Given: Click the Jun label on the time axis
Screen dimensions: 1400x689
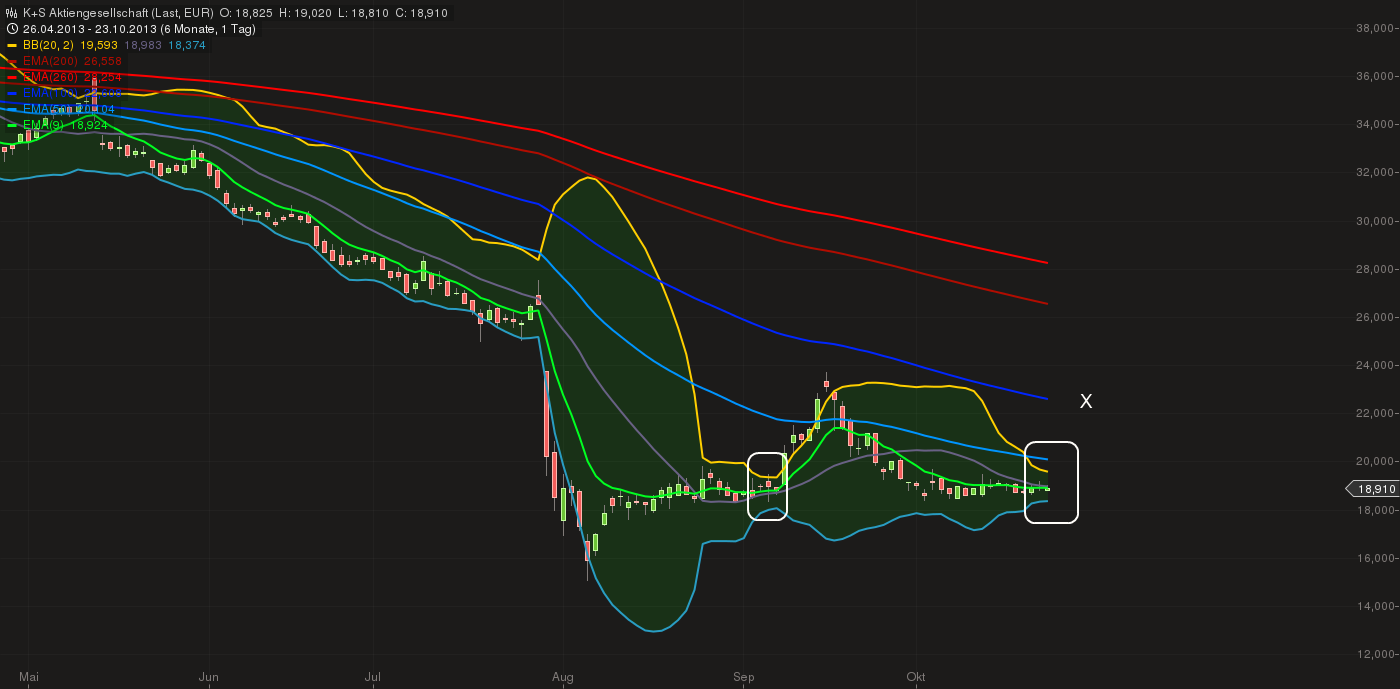Looking at the screenshot, I should [x=209, y=677].
